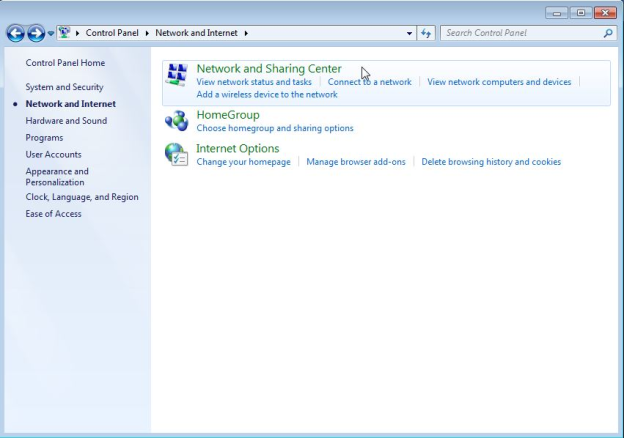Go back with the Back arrow button
The height and width of the screenshot is (438, 624).
pyautogui.click(x=16, y=33)
